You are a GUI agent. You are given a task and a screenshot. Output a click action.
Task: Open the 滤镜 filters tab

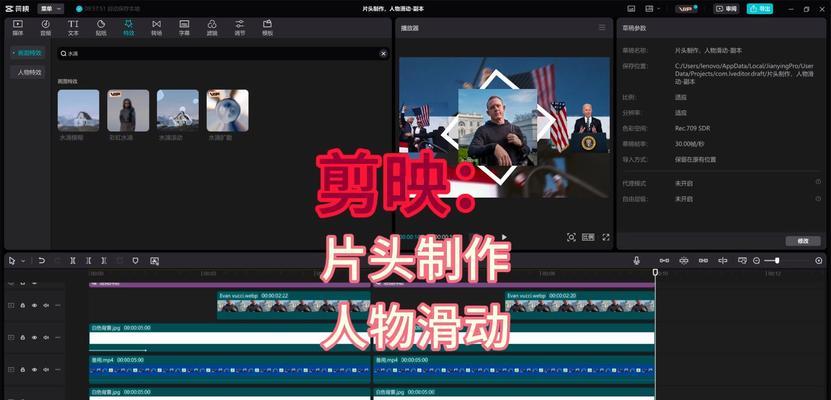tap(211, 28)
